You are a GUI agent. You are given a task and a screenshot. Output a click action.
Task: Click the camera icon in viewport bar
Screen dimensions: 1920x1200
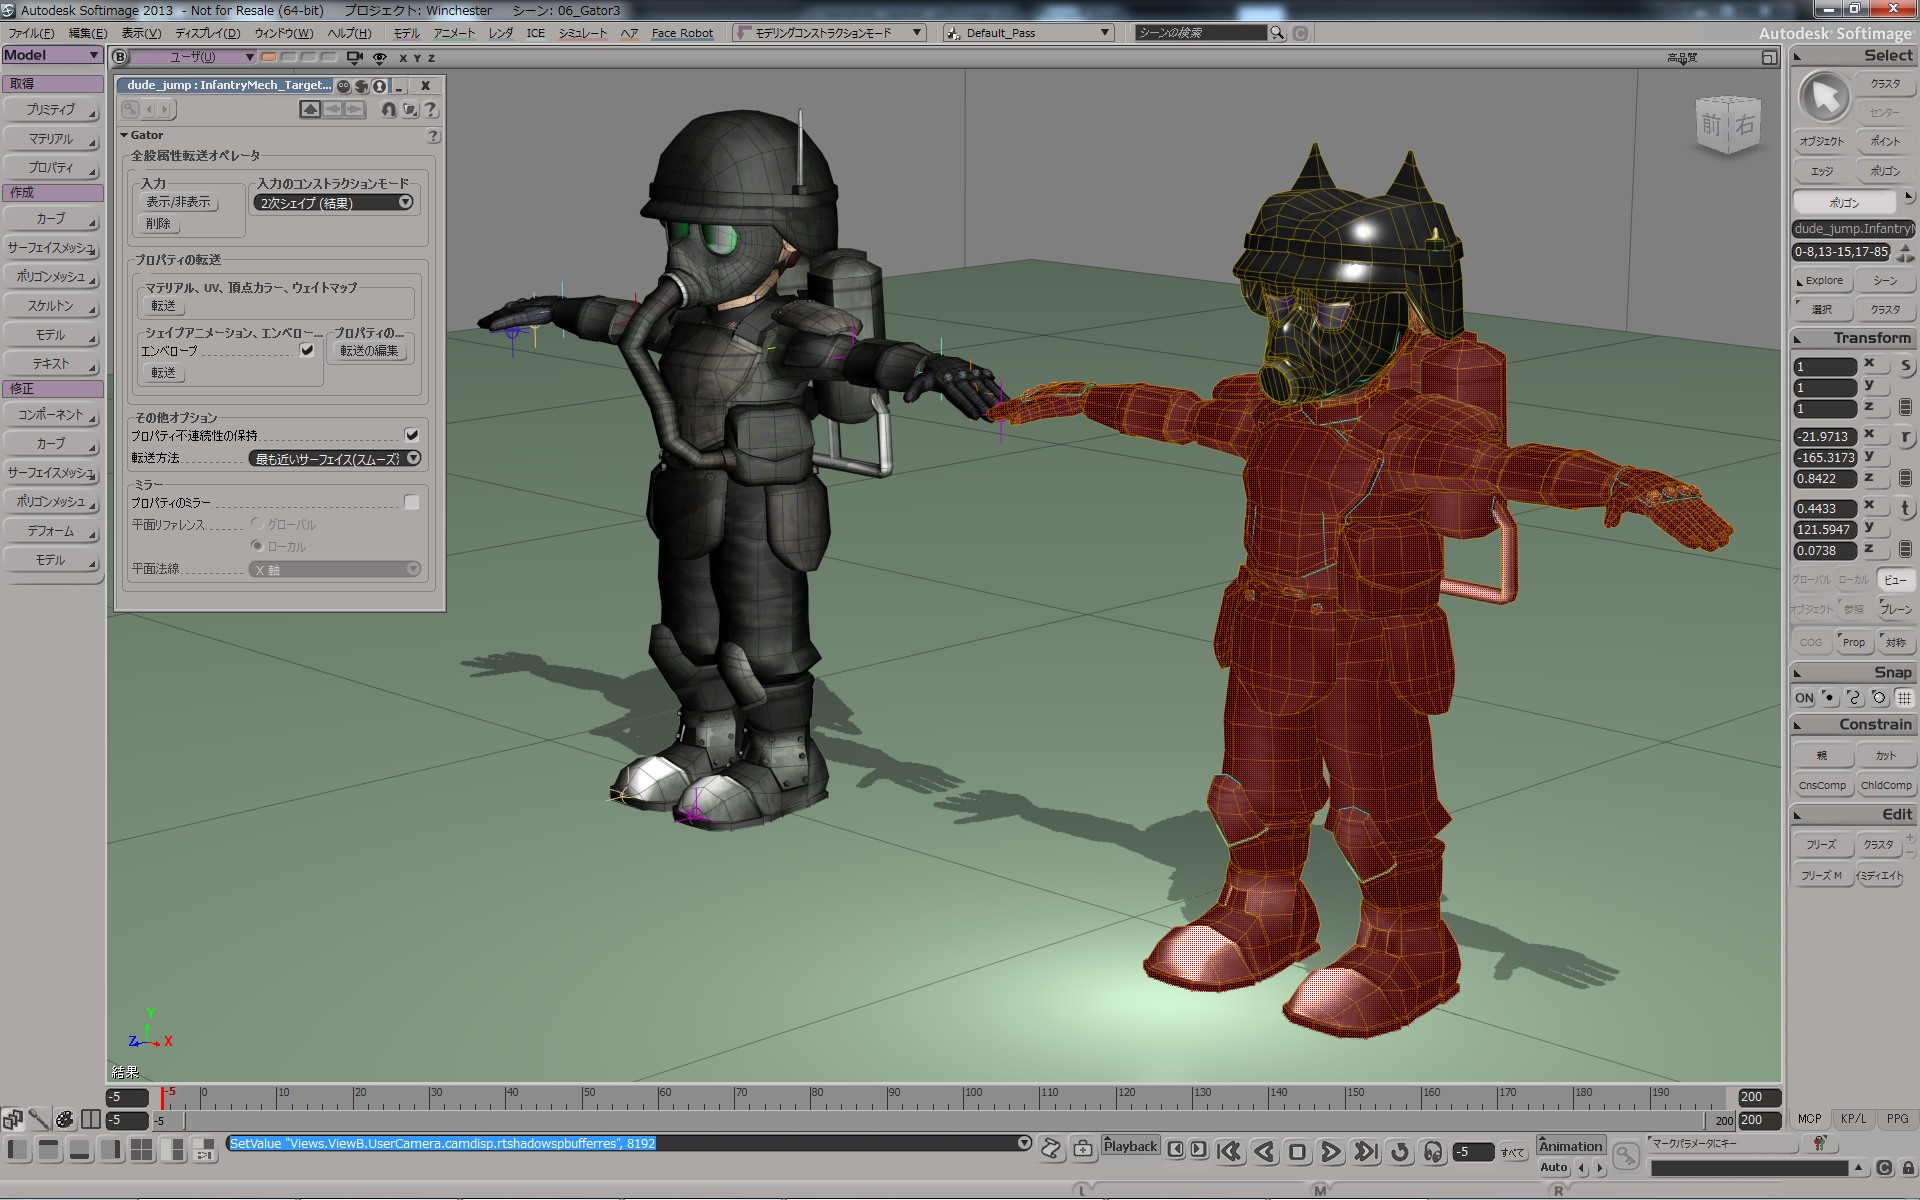[354, 58]
